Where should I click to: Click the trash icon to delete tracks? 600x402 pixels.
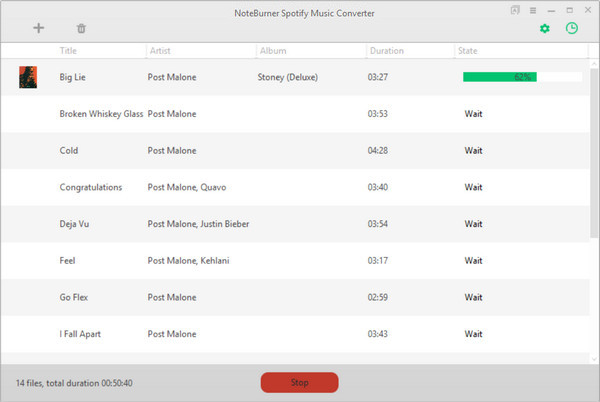(x=81, y=28)
